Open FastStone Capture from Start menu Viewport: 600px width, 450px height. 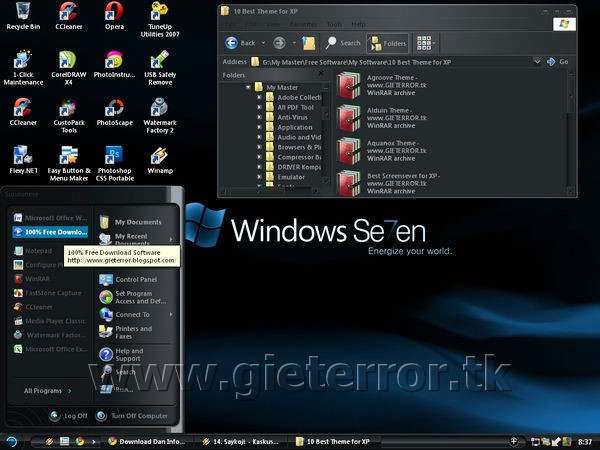[x=48, y=293]
